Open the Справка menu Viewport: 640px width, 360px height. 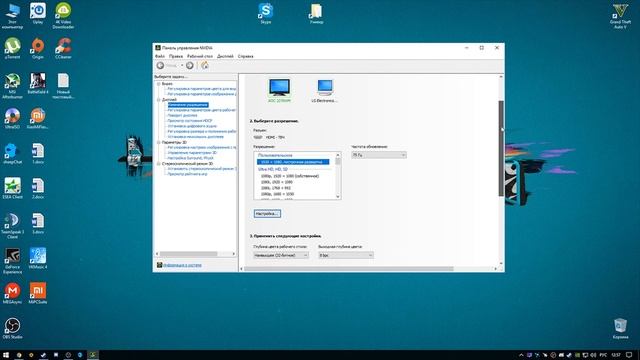[246, 56]
